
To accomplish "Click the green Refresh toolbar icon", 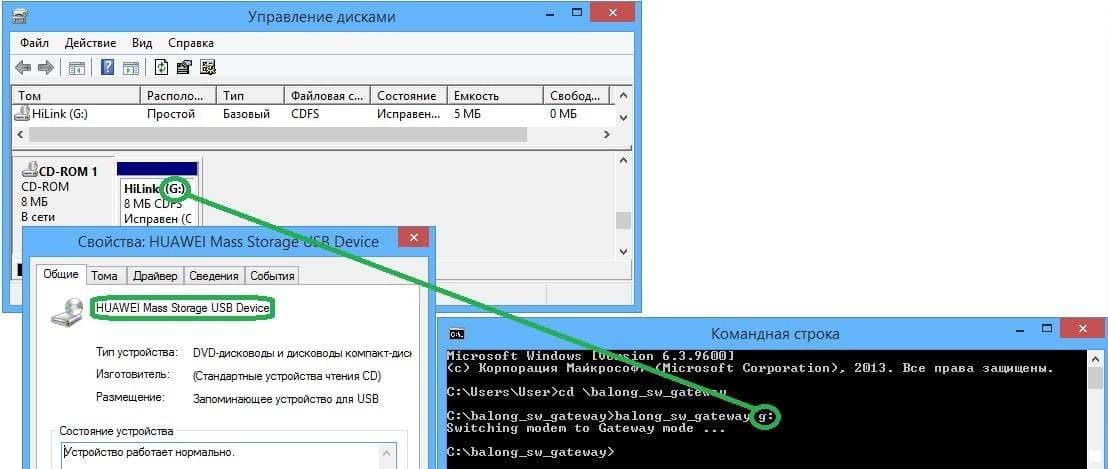I will [x=161, y=68].
